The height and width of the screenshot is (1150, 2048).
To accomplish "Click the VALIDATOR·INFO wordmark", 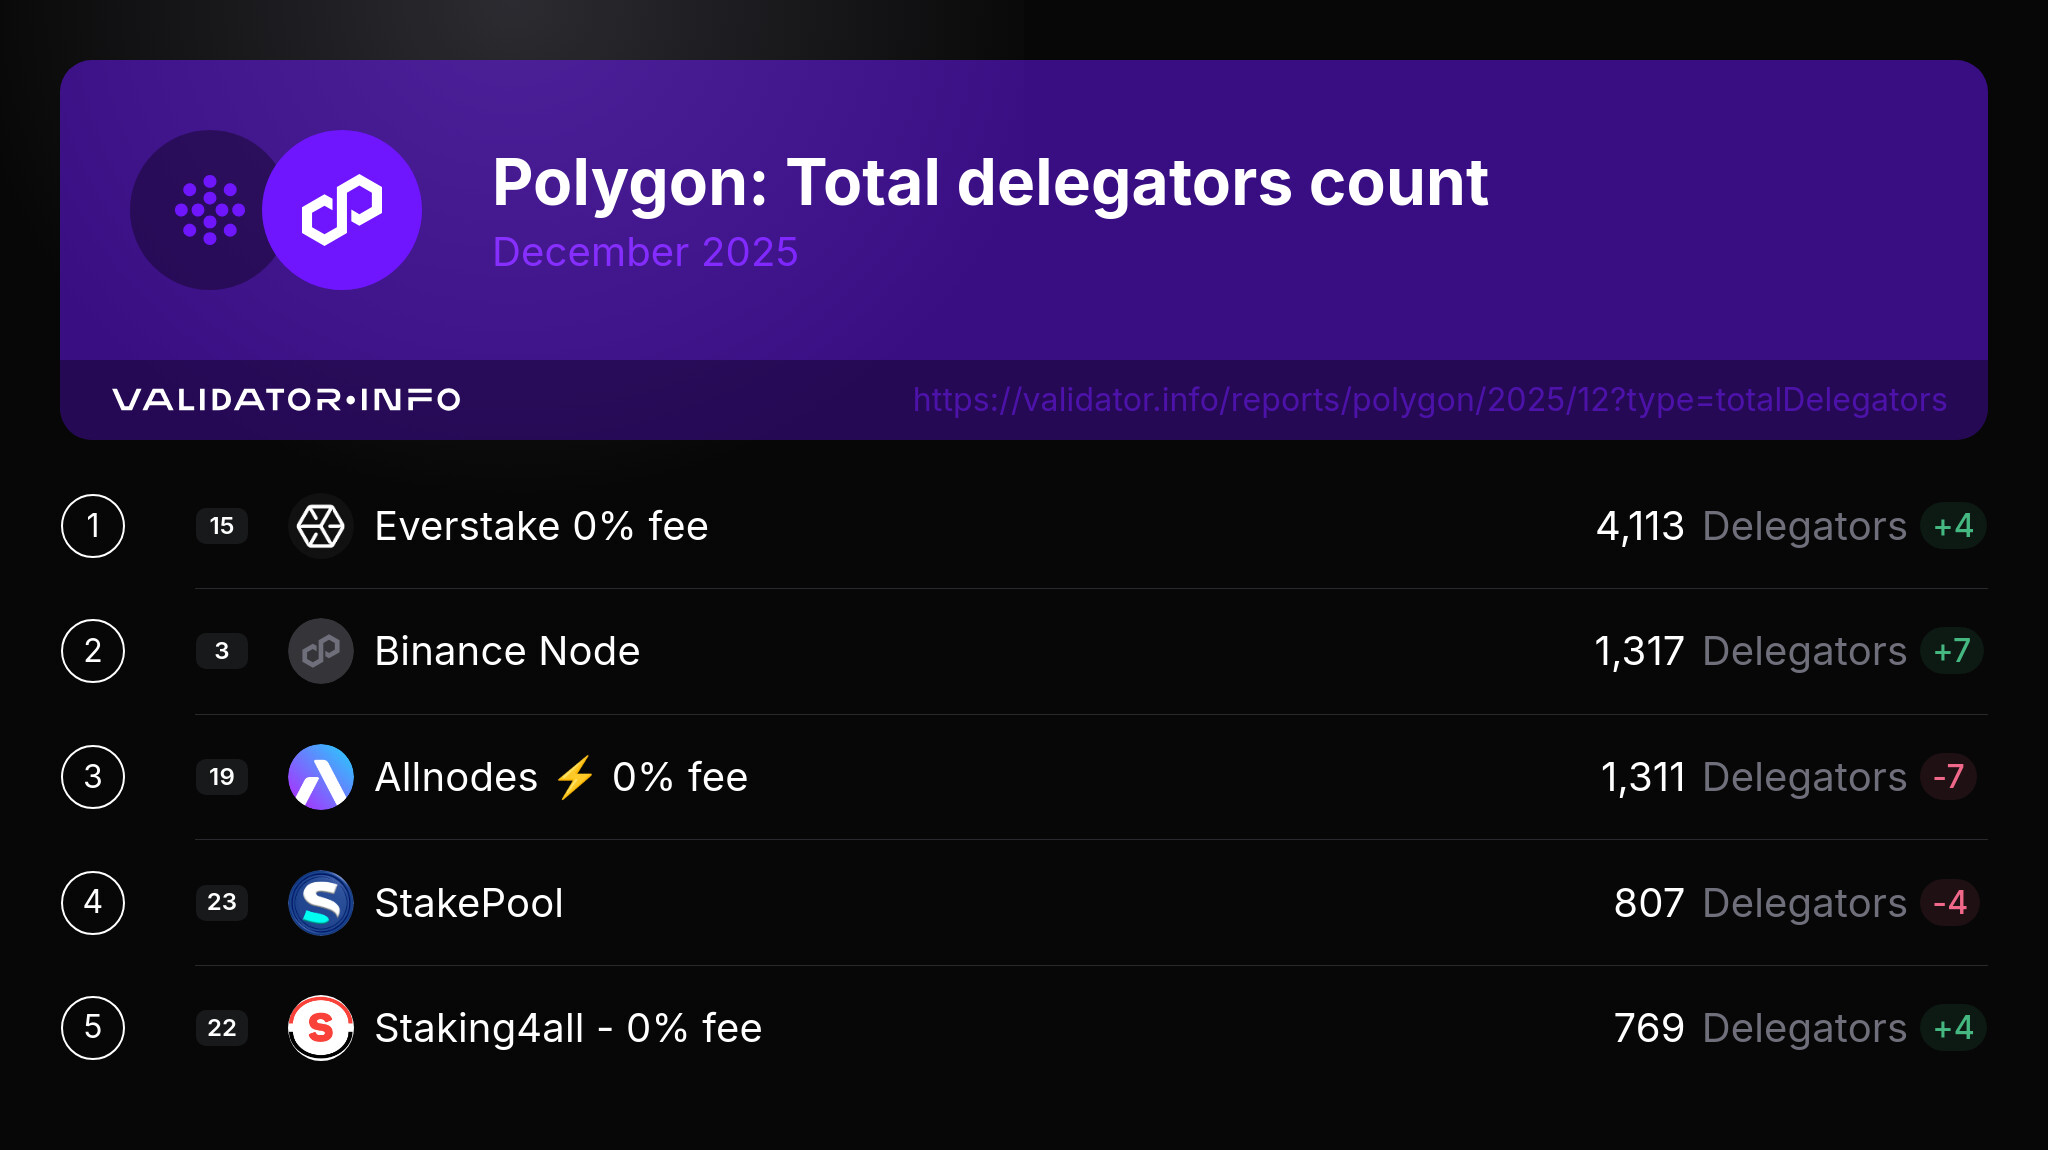I will (286, 400).
